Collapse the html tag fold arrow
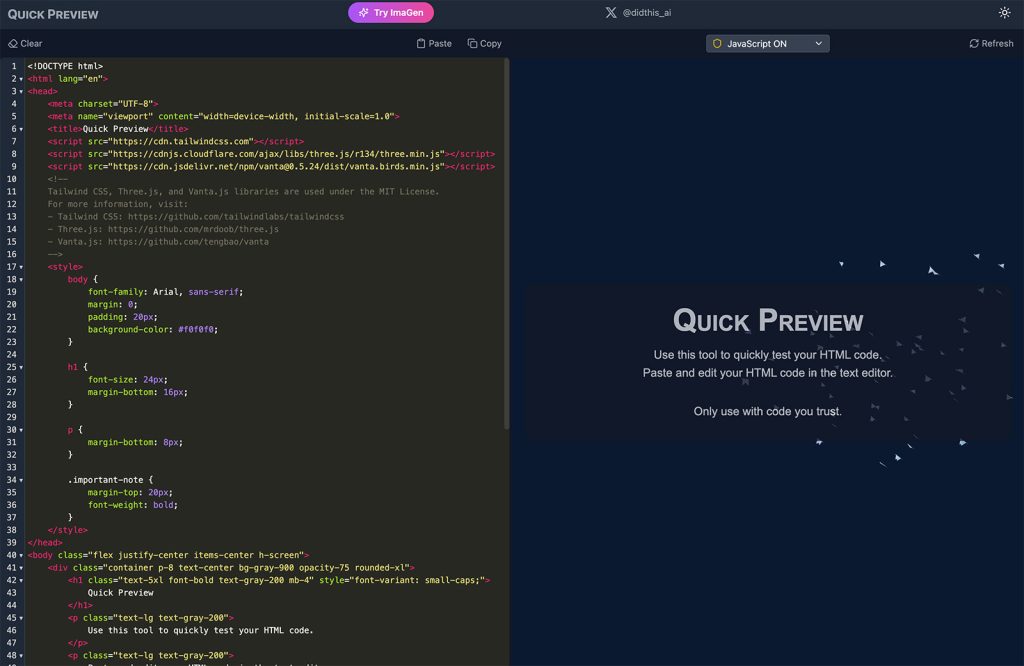 click(21, 79)
